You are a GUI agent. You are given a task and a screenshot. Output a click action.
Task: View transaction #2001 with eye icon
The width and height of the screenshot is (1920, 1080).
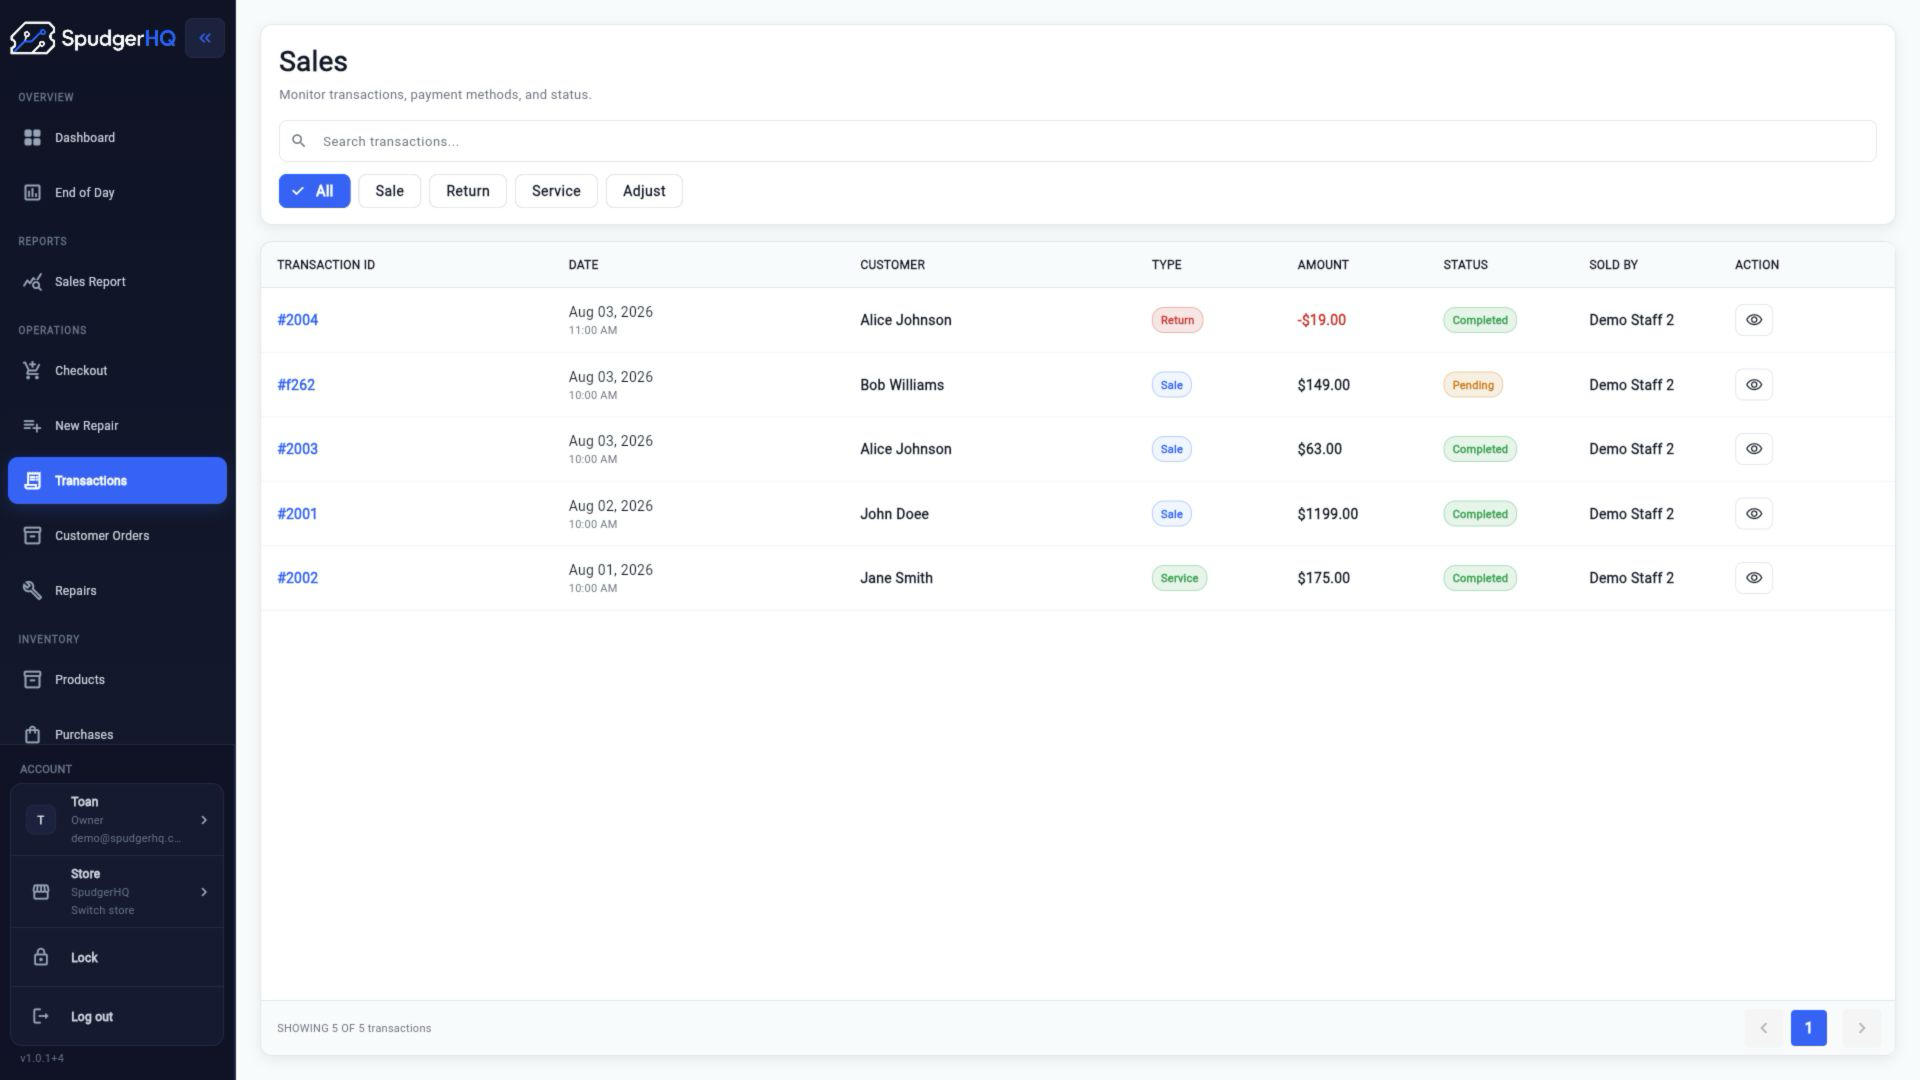tap(1753, 514)
